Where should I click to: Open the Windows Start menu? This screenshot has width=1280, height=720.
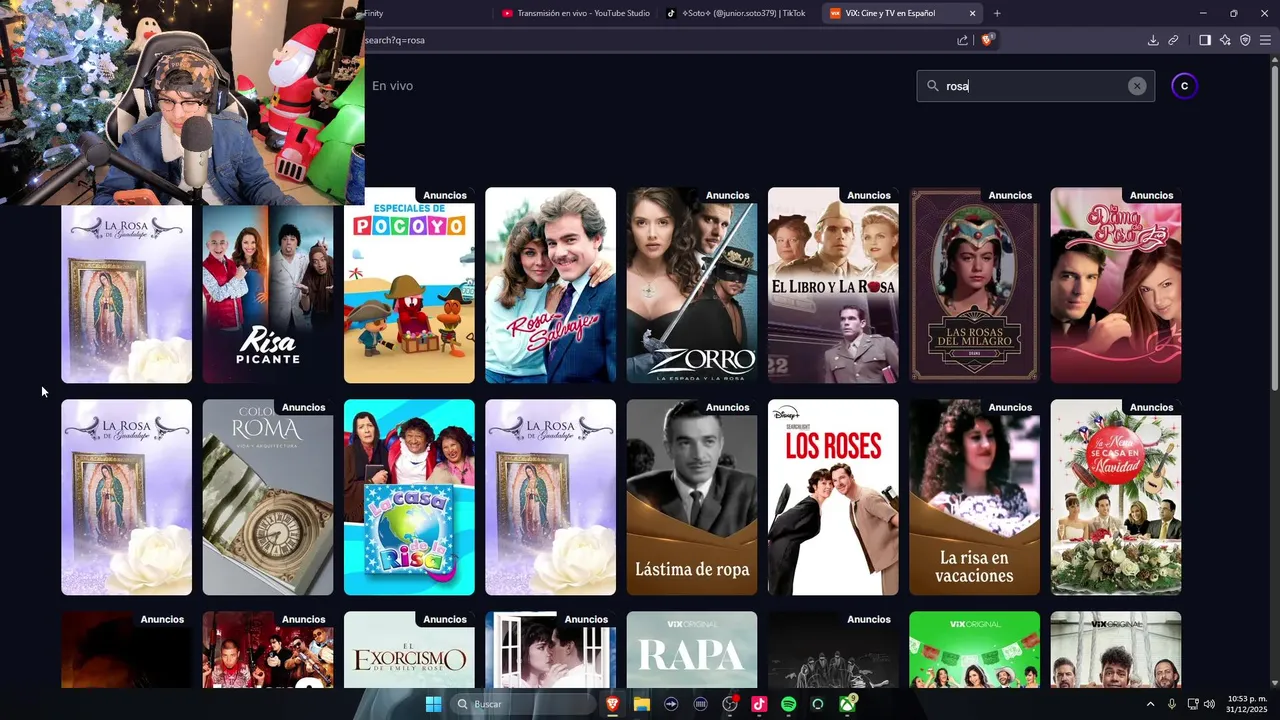tap(433, 704)
